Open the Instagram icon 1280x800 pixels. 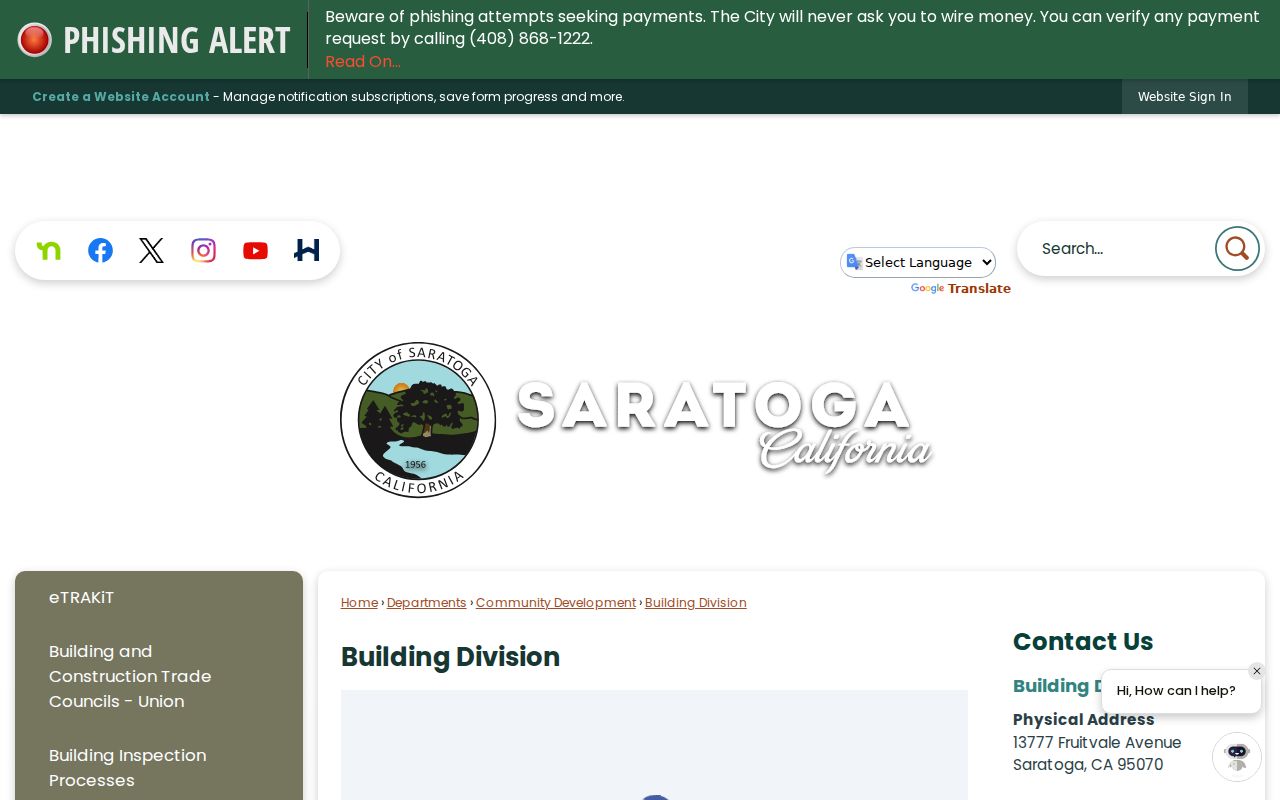[x=203, y=250]
